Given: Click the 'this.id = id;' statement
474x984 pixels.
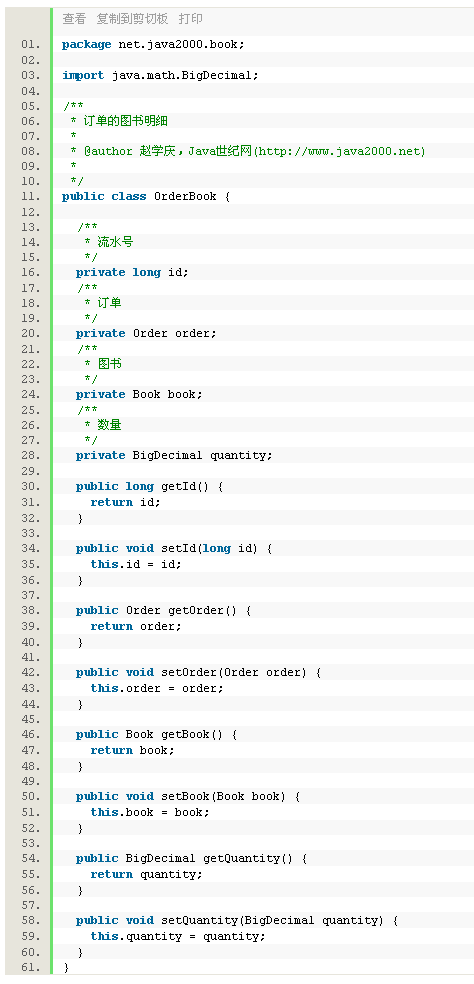Looking at the screenshot, I should [136, 564].
